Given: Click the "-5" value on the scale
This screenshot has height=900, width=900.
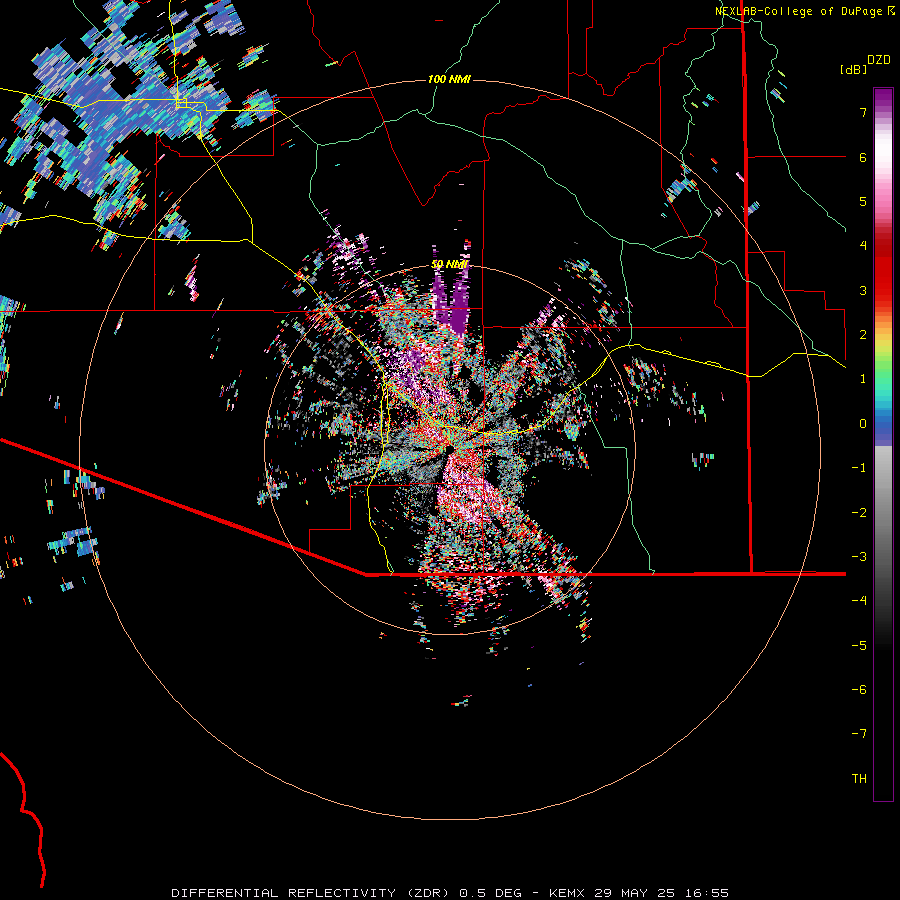Looking at the screenshot, I should click(x=859, y=646).
